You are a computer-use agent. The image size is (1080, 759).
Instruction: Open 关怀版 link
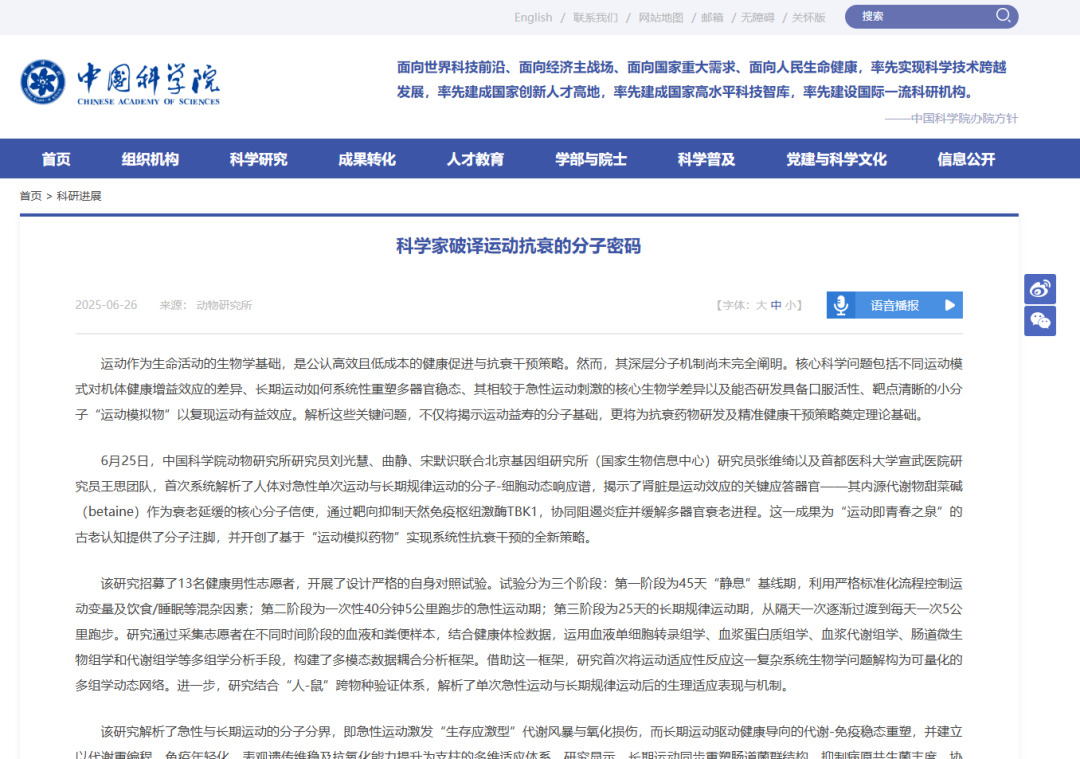[x=809, y=17]
